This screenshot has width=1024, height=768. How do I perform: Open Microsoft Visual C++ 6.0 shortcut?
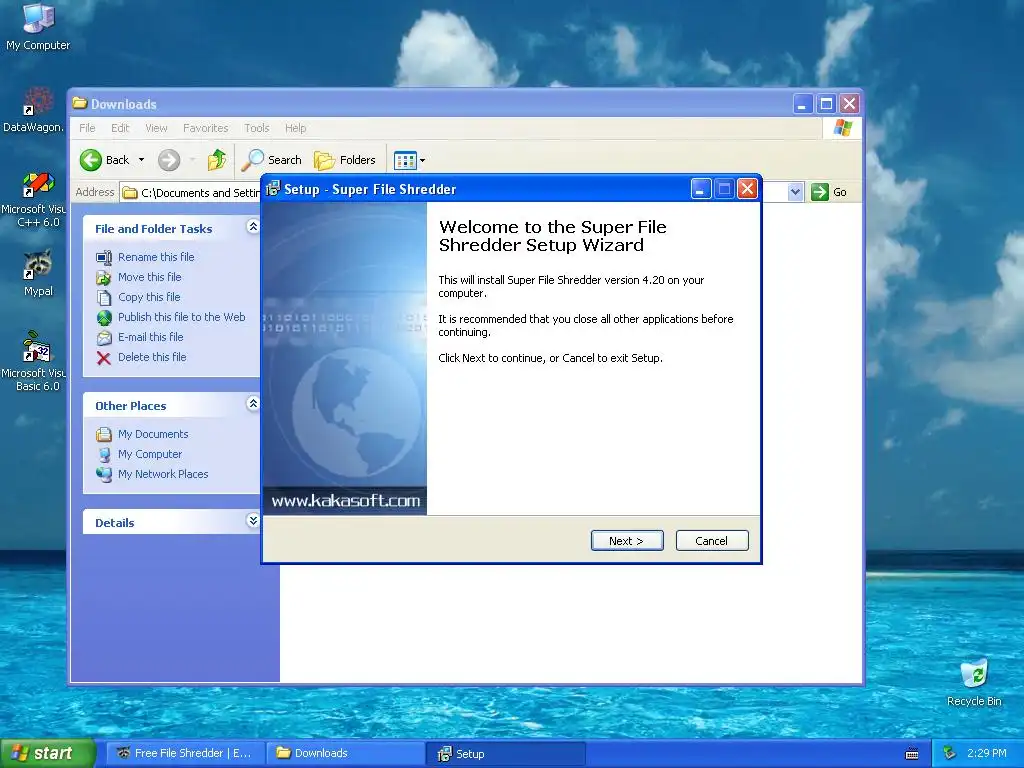34,199
